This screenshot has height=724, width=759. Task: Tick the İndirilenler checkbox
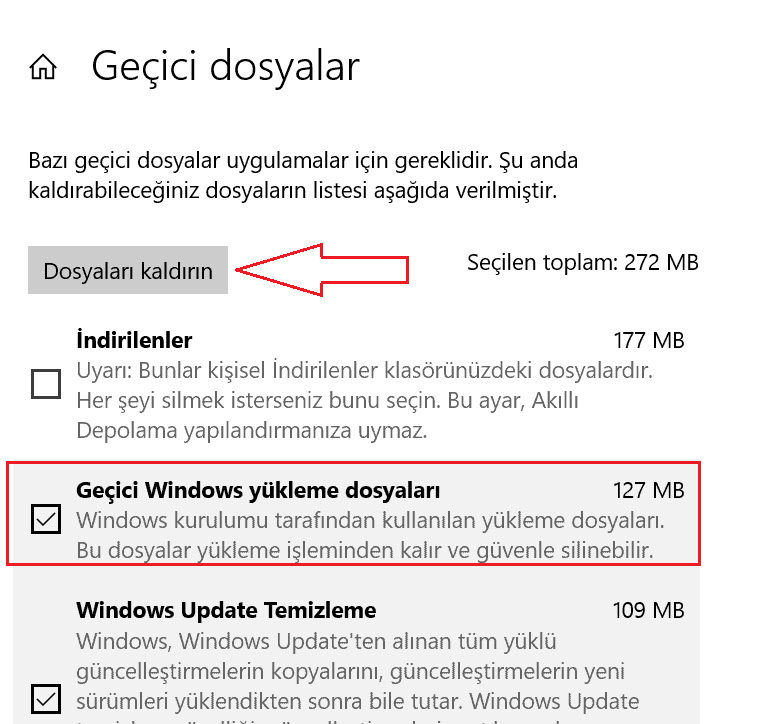click(x=46, y=384)
